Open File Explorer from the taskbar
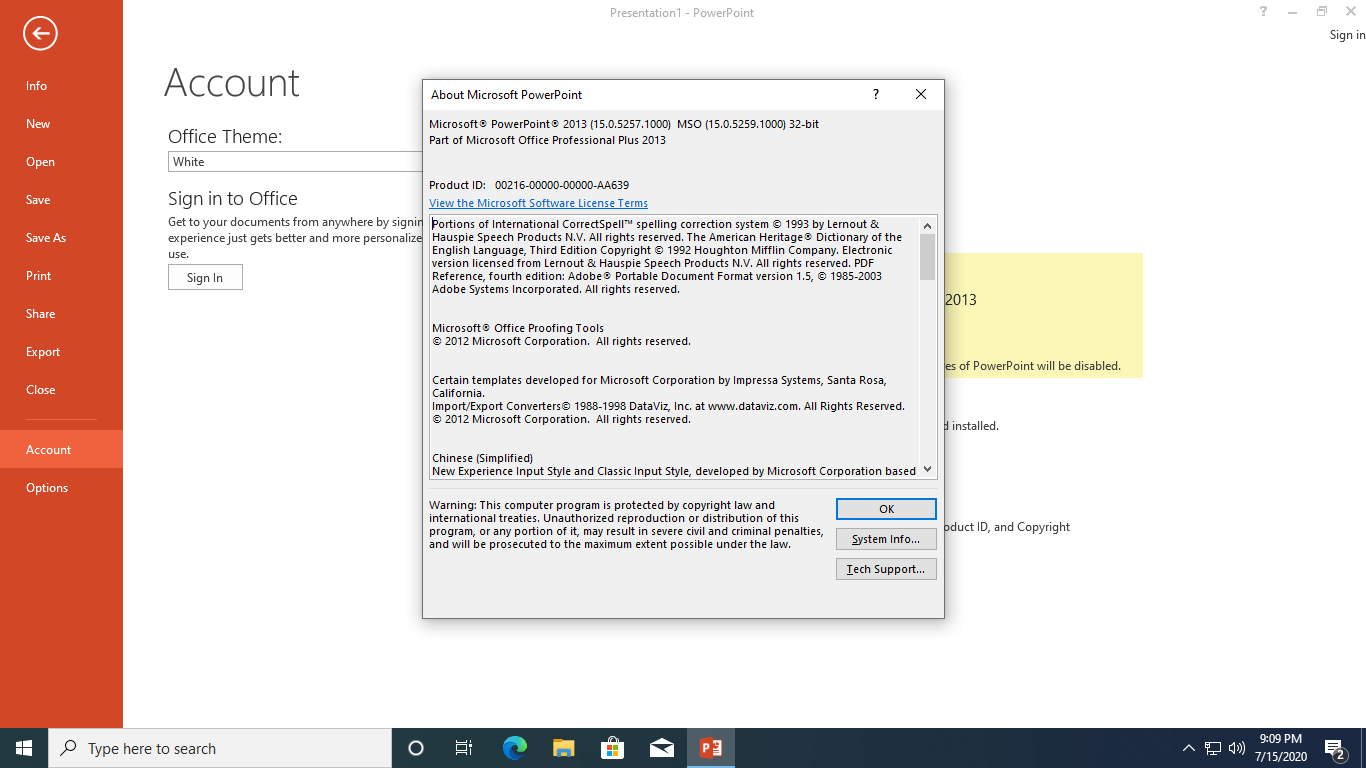The image size is (1366, 768). click(x=563, y=748)
